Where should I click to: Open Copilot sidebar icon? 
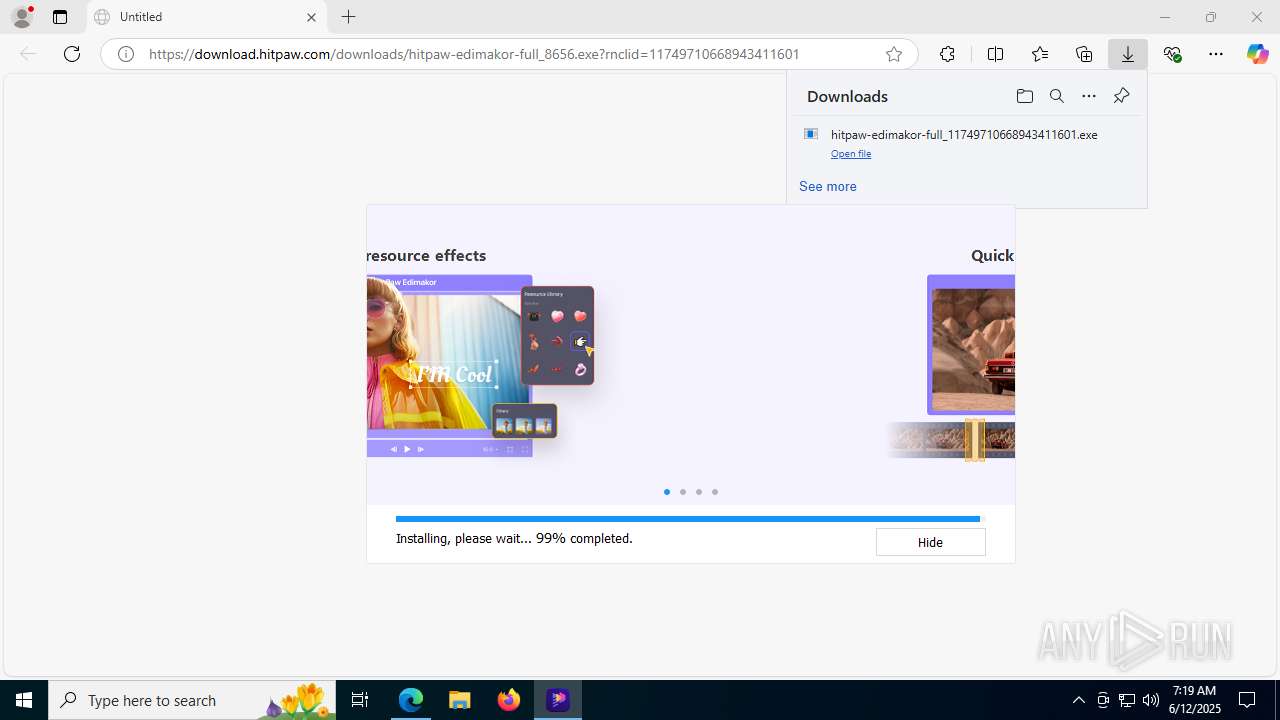[x=1258, y=54]
